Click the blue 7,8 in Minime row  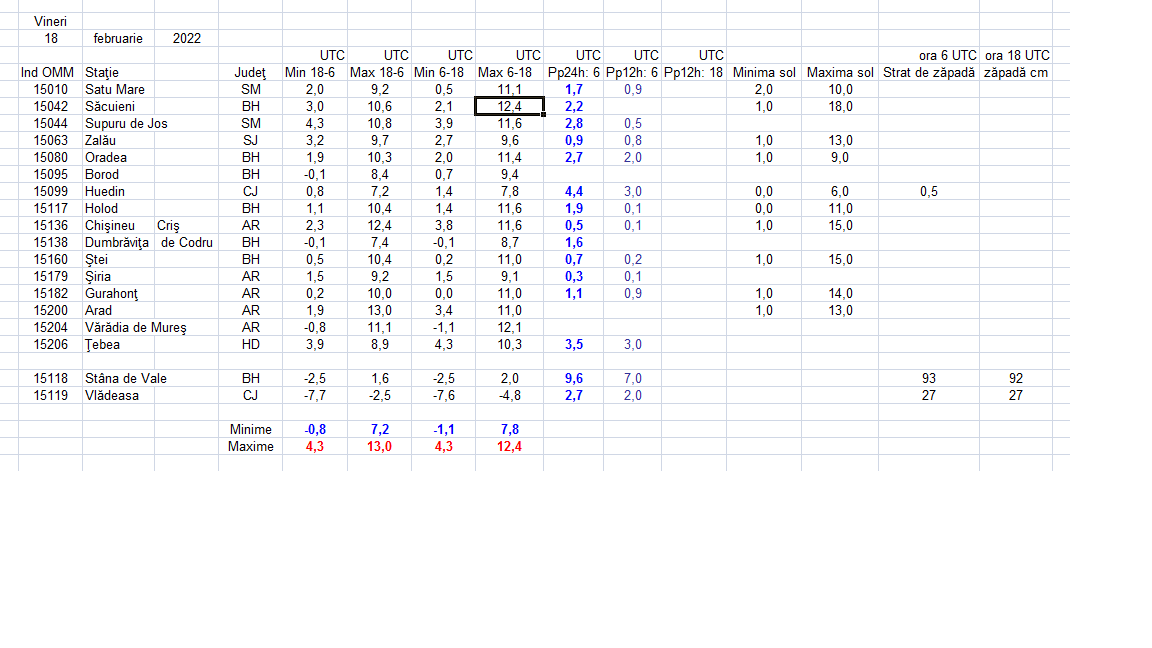pyautogui.click(x=509, y=429)
